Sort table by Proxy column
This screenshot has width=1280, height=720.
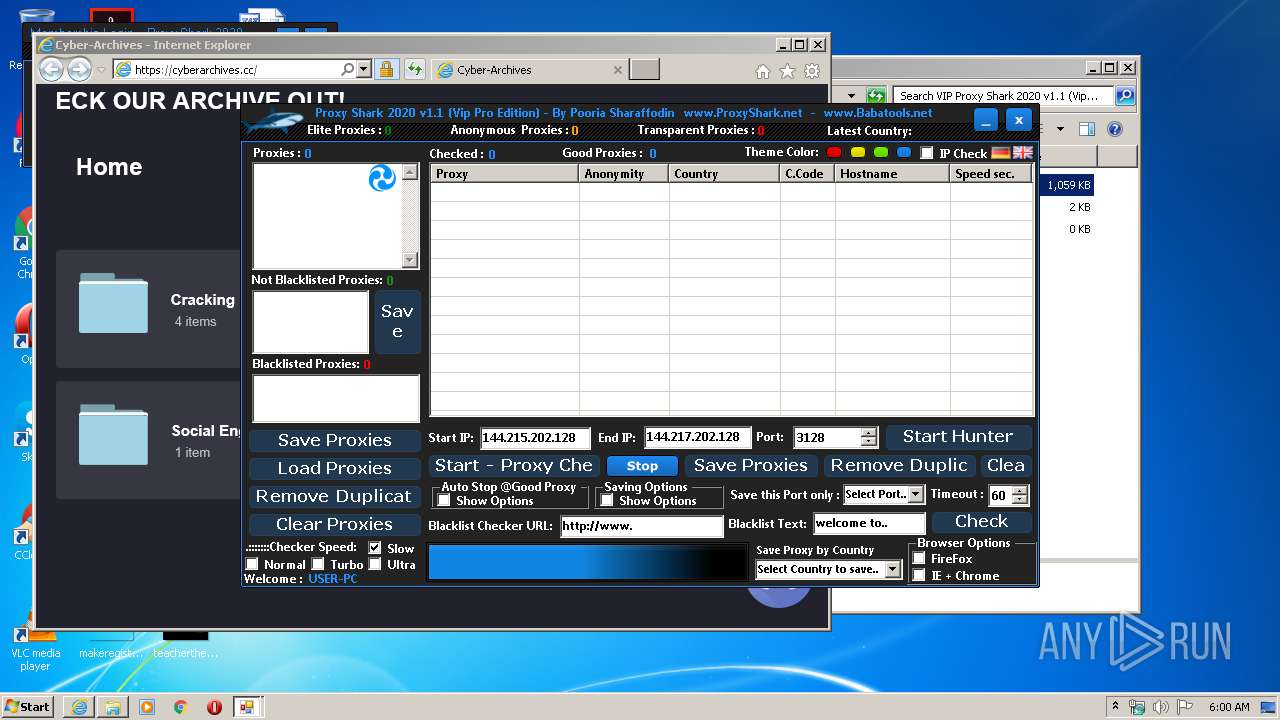click(505, 174)
